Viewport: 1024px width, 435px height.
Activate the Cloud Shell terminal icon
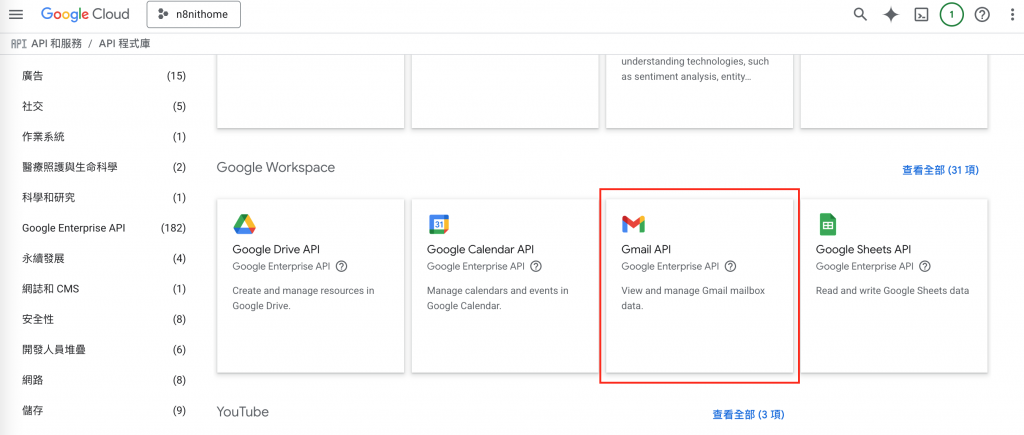click(921, 15)
